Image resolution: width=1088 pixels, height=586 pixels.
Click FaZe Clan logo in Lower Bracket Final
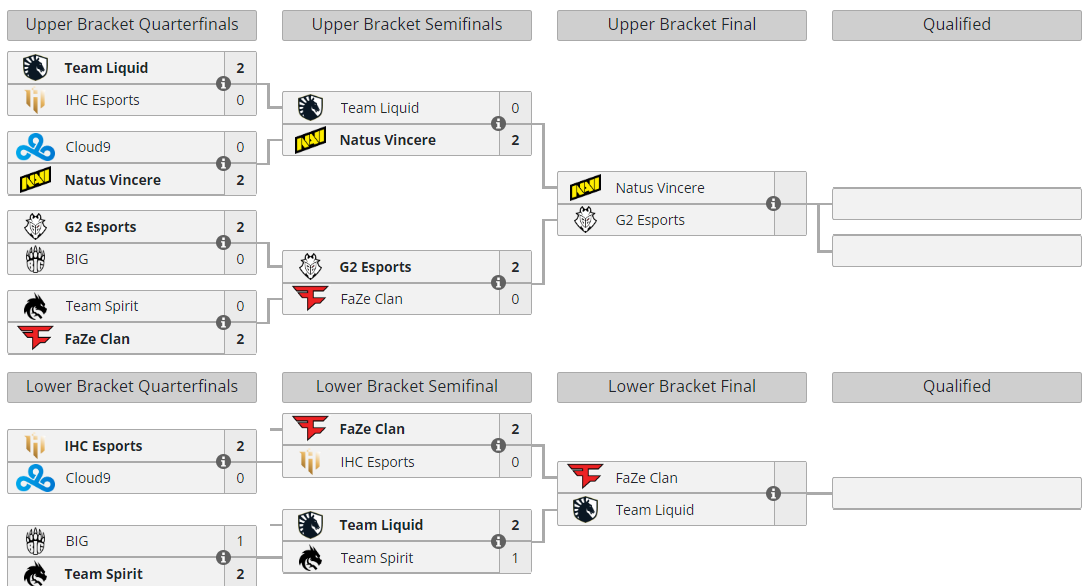pyautogui.click(x=586, y=478)
